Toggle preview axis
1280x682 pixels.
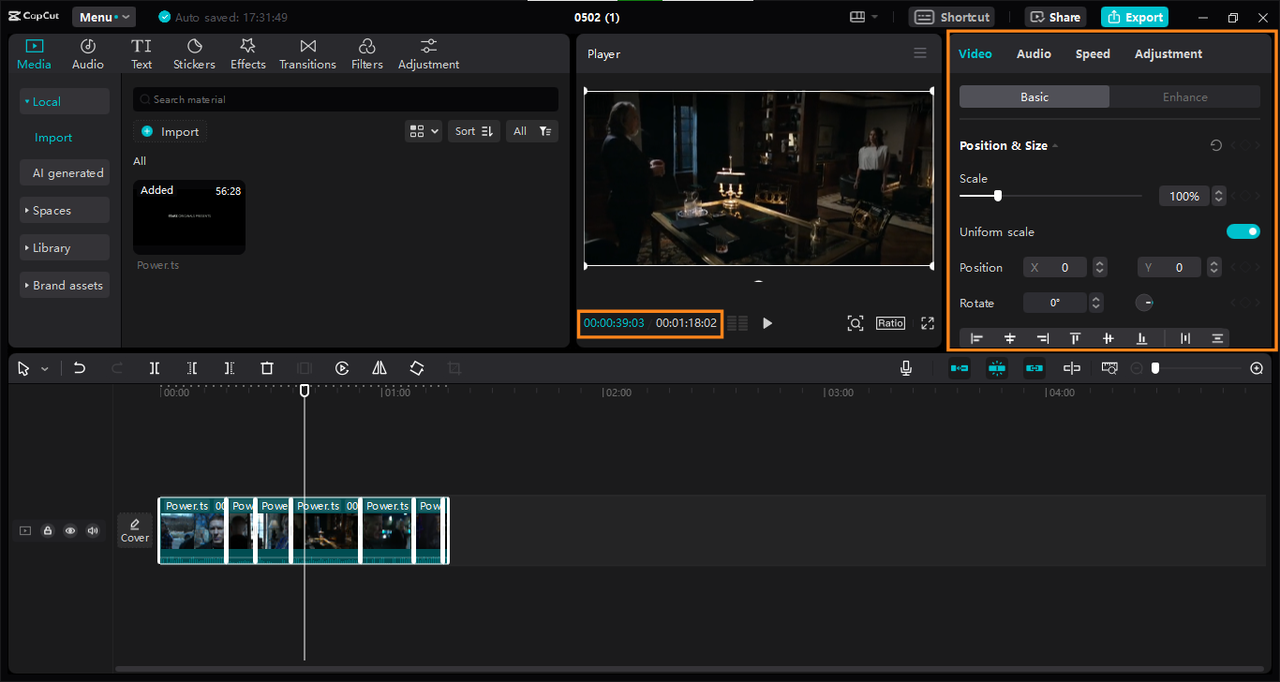(1072, 368)
